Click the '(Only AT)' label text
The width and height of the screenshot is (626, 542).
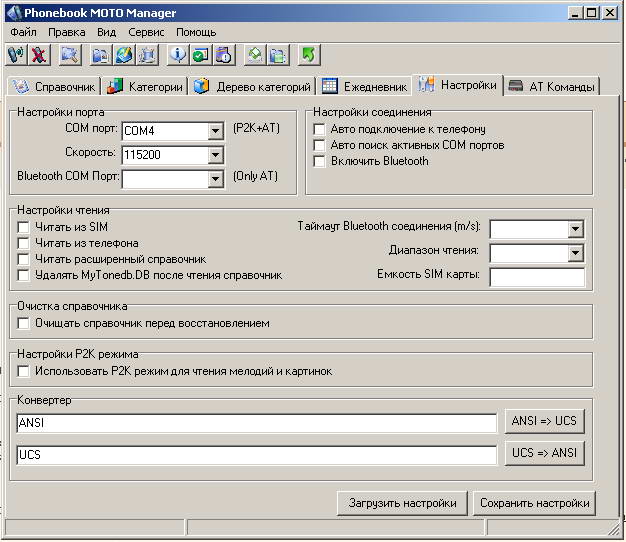(256, 176)
